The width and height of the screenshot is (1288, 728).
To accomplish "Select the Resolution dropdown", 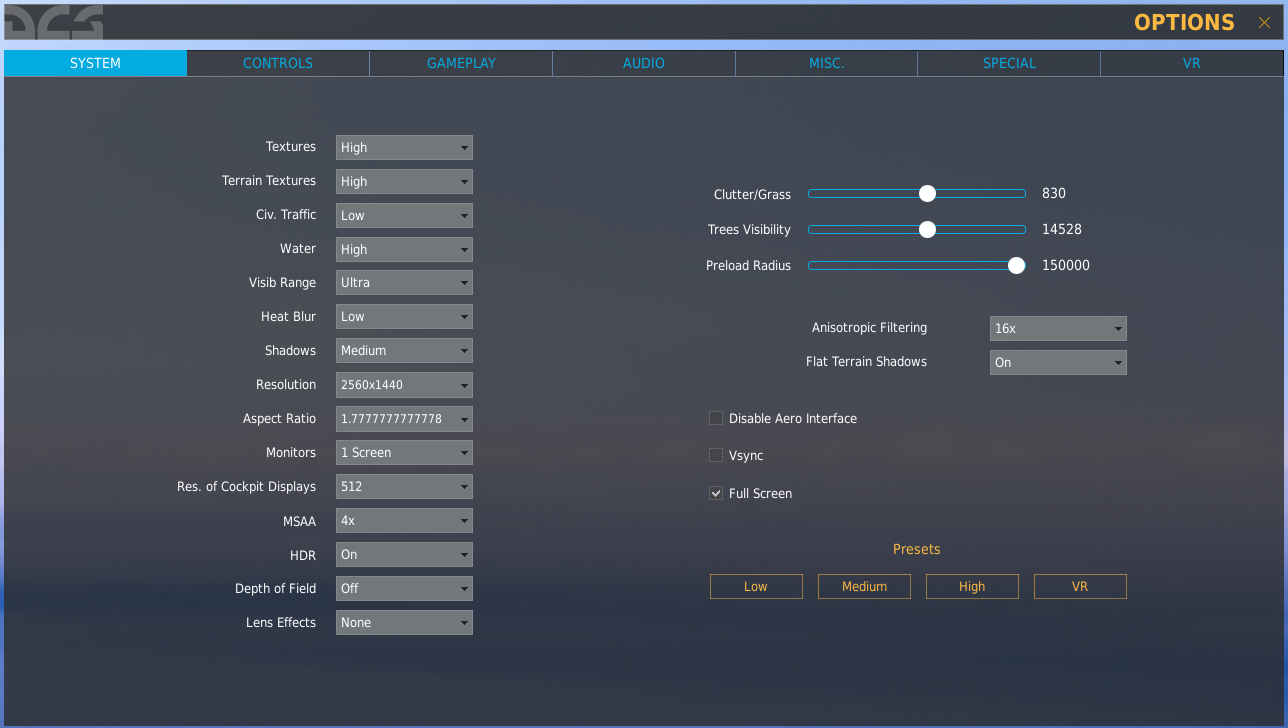I will tap(404, 385).
